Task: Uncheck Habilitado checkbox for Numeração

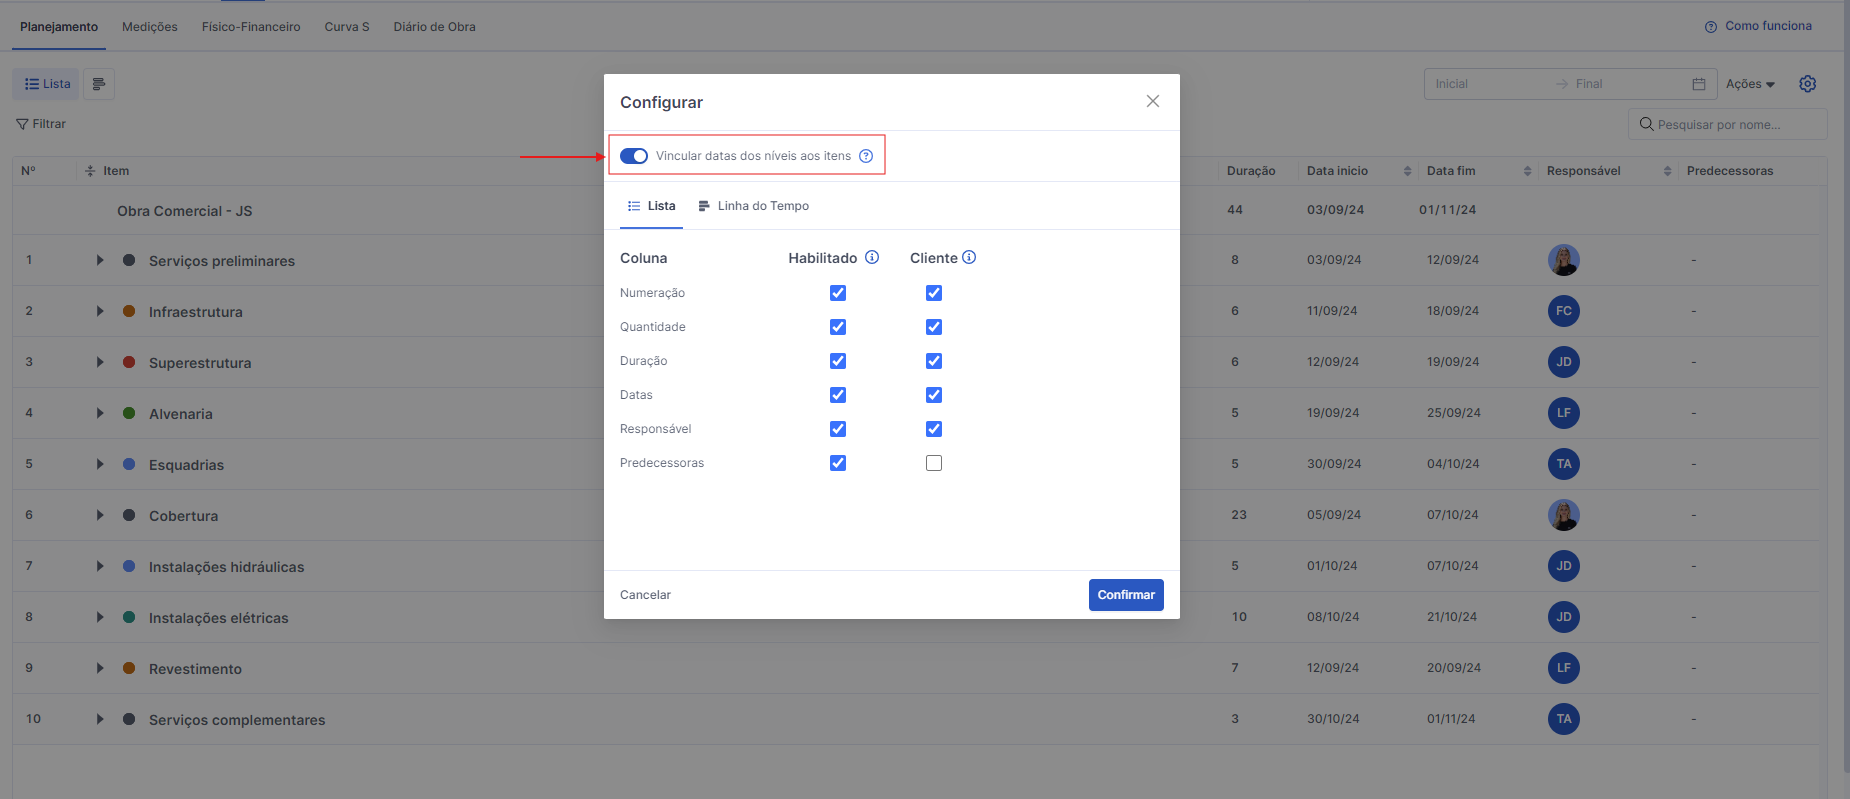Action: [838, 293]
